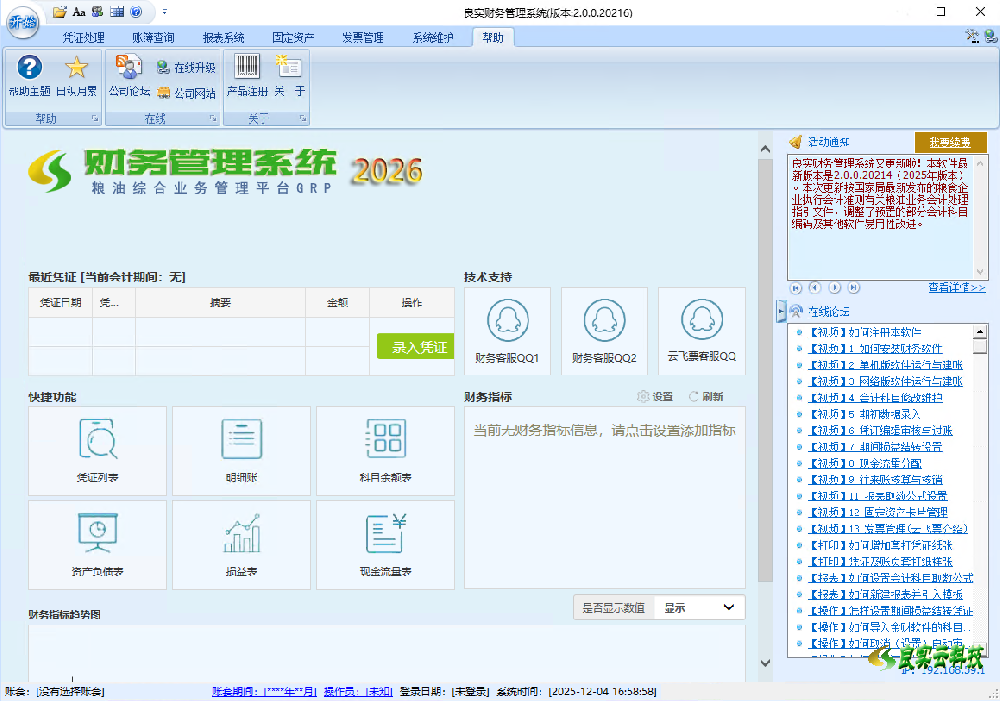
Task: Open the 现金流量表 cash flow shortcut
Action: [x=385, y=545]
